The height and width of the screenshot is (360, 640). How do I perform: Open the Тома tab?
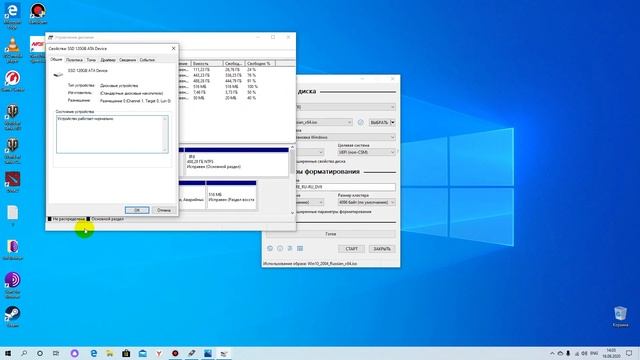tap(91, 60)
